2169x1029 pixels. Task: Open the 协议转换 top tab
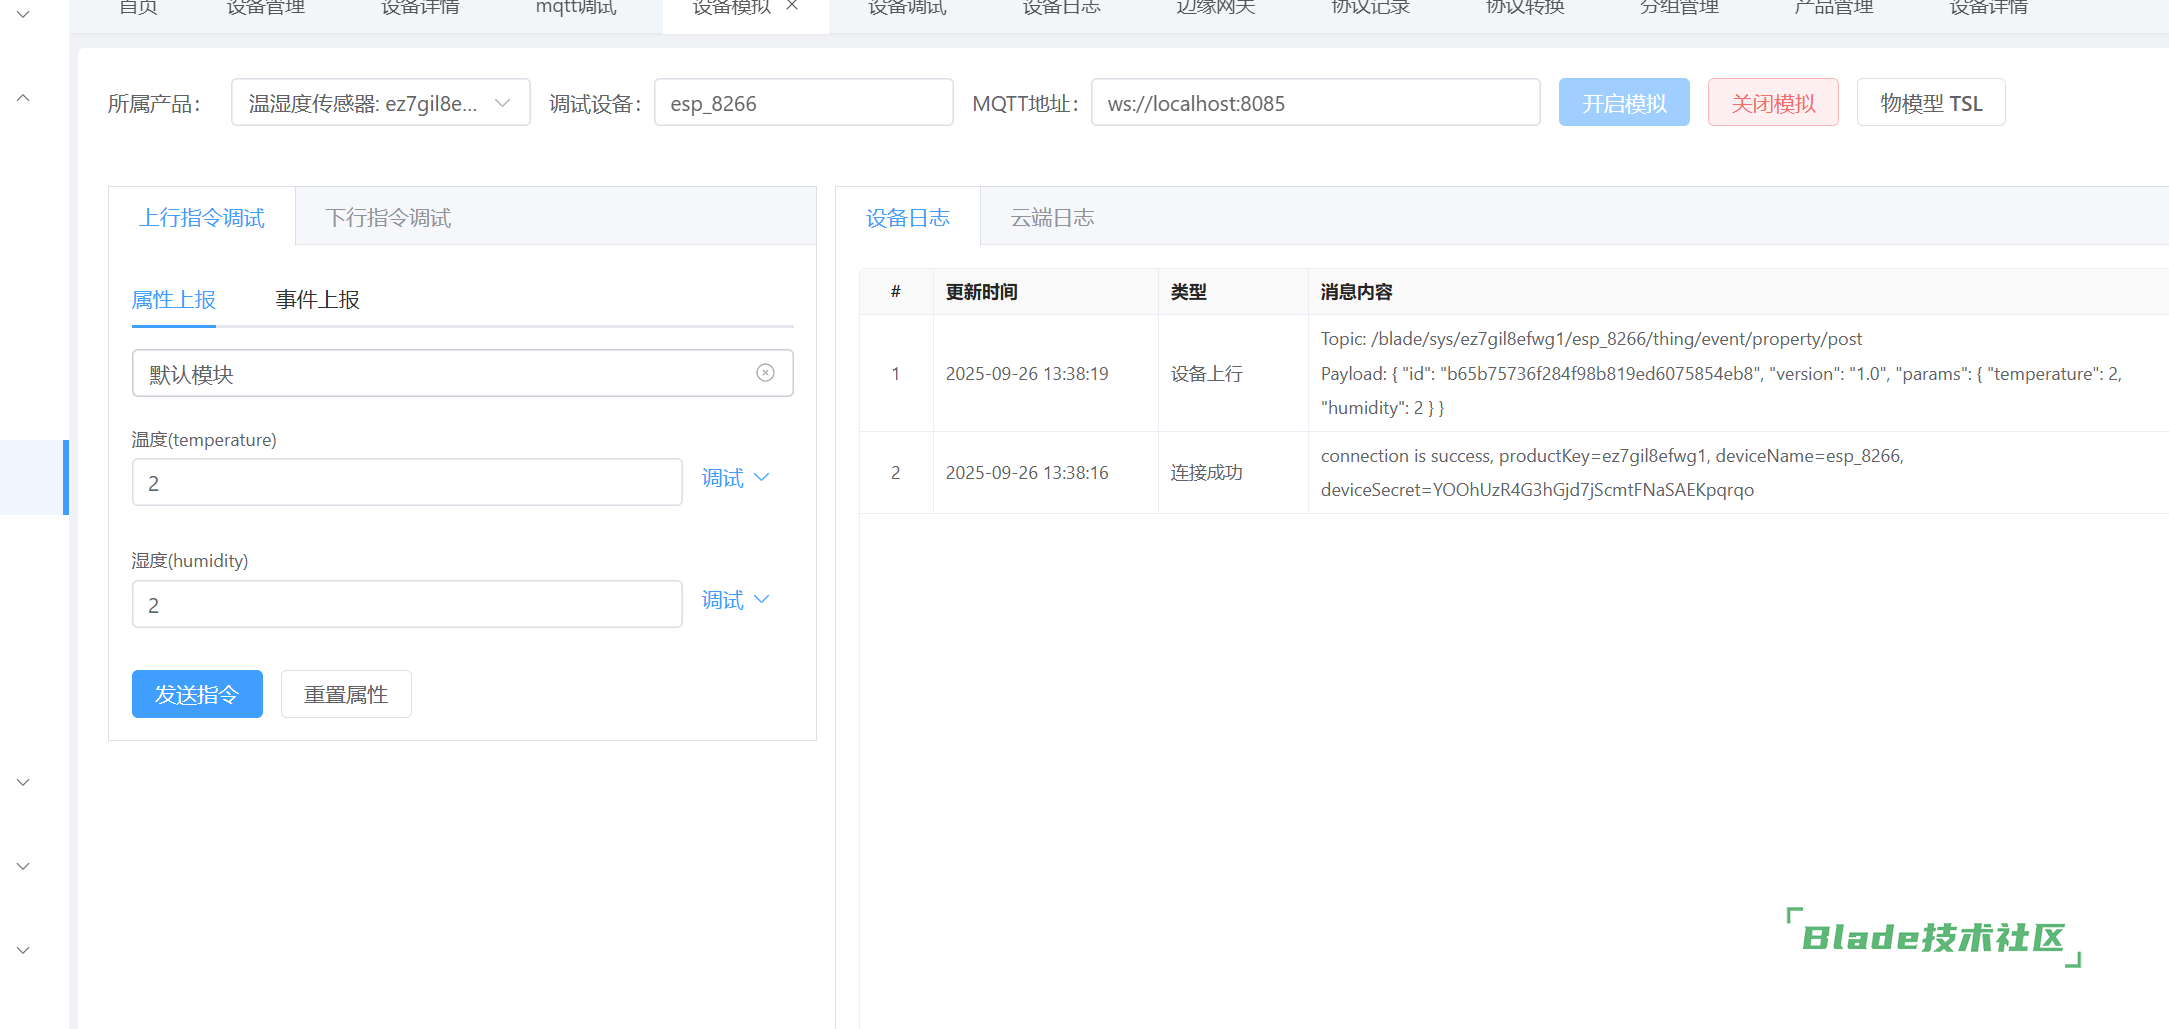[x=1525, y=7]
